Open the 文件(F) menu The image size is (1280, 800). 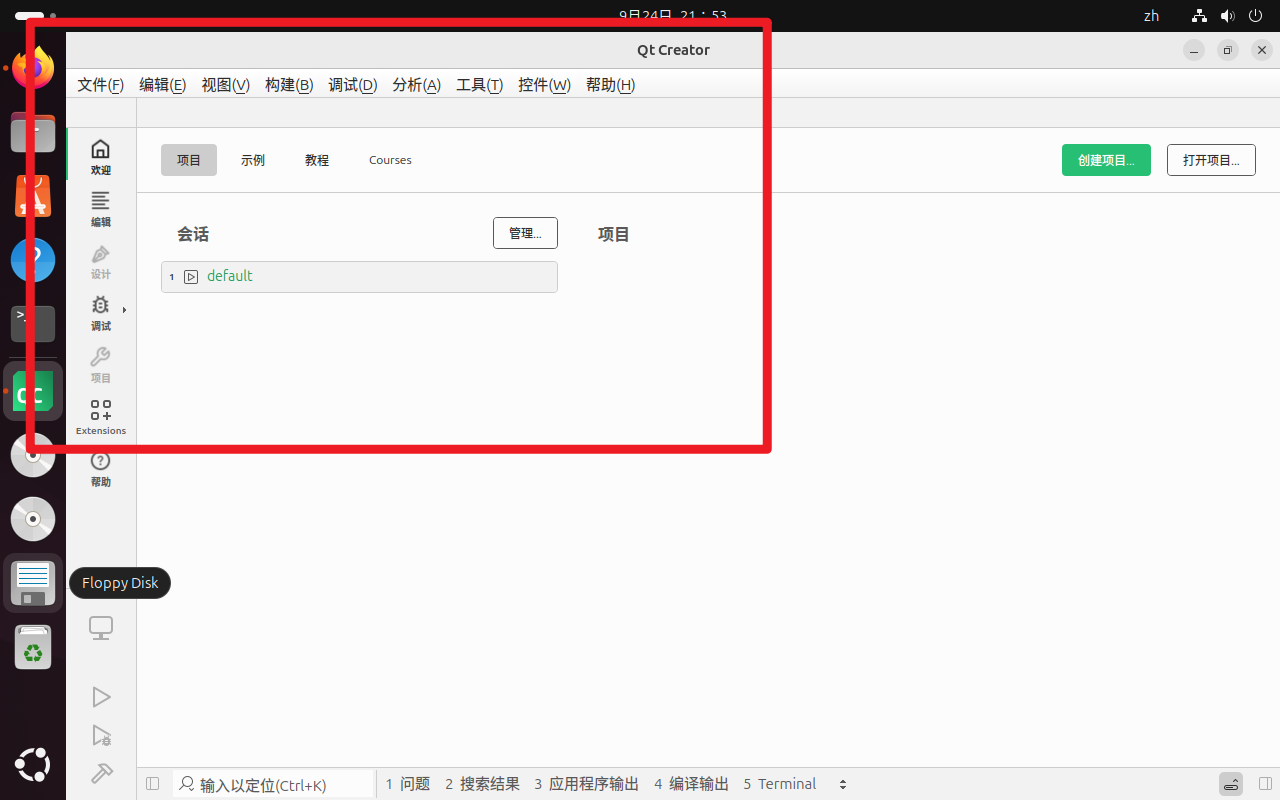click(x=101, y=85)
